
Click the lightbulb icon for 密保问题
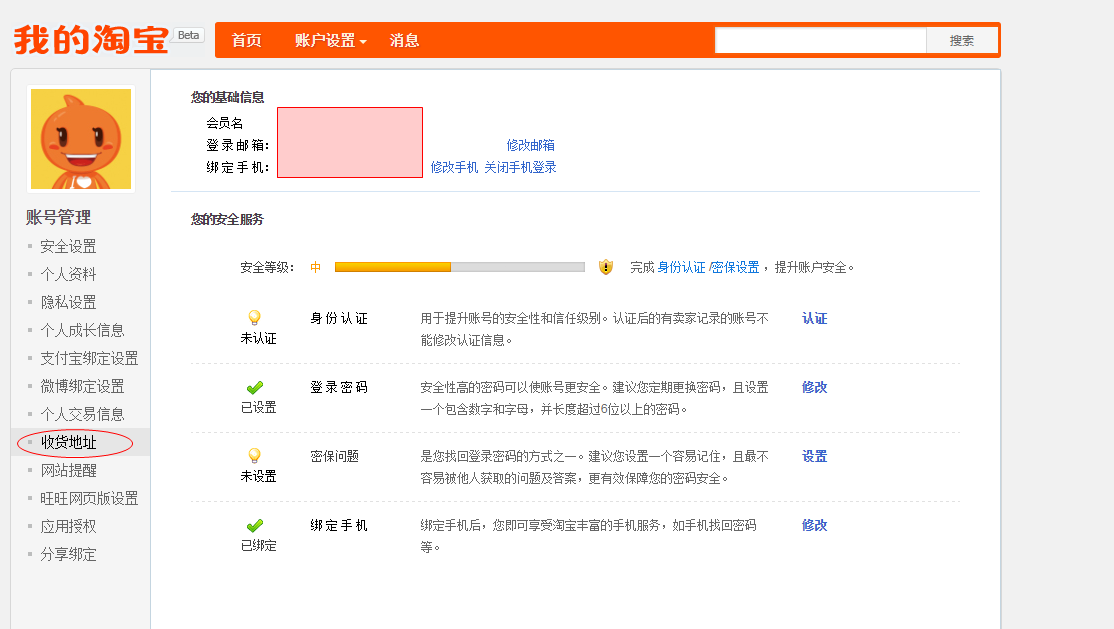pos(254,456)
